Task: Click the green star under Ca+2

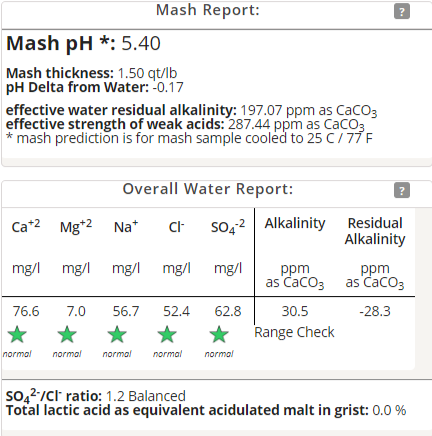Action: [x=17, y=335]
